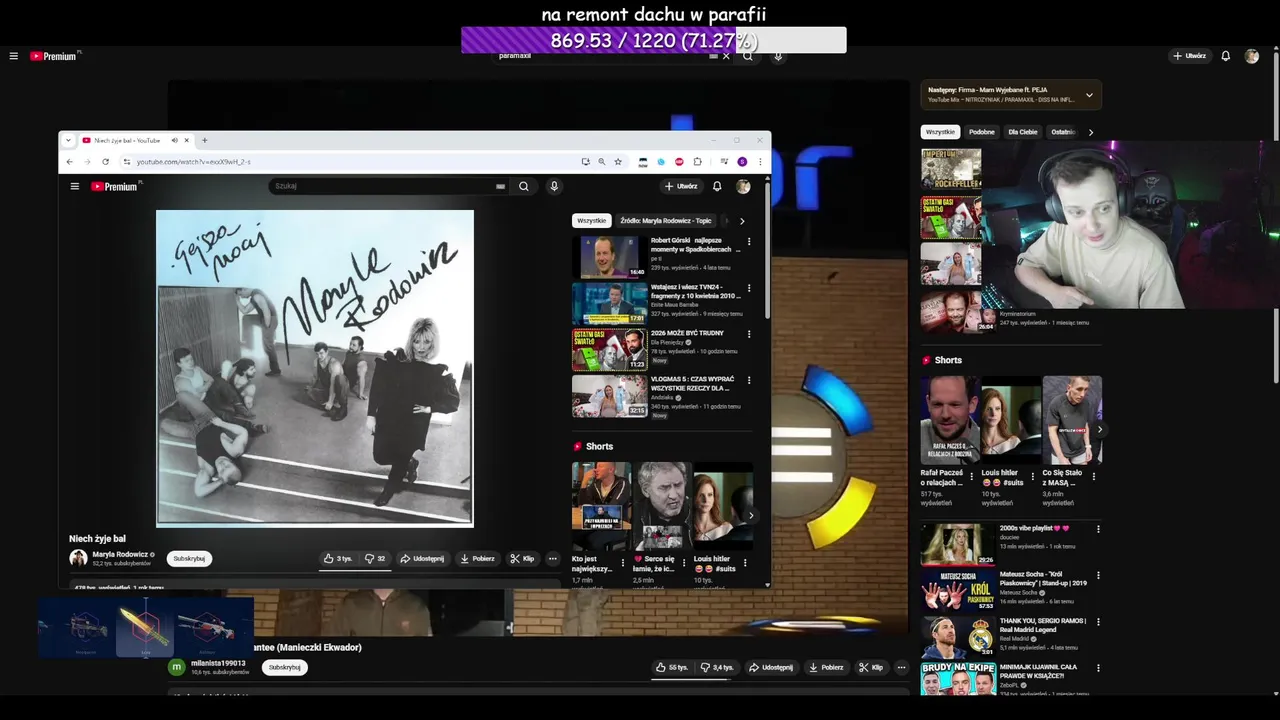Subscribe to milanista199013 with 'Subskrybuj'
Screen dimensions: 1280x720
click(x=284, y=667)
